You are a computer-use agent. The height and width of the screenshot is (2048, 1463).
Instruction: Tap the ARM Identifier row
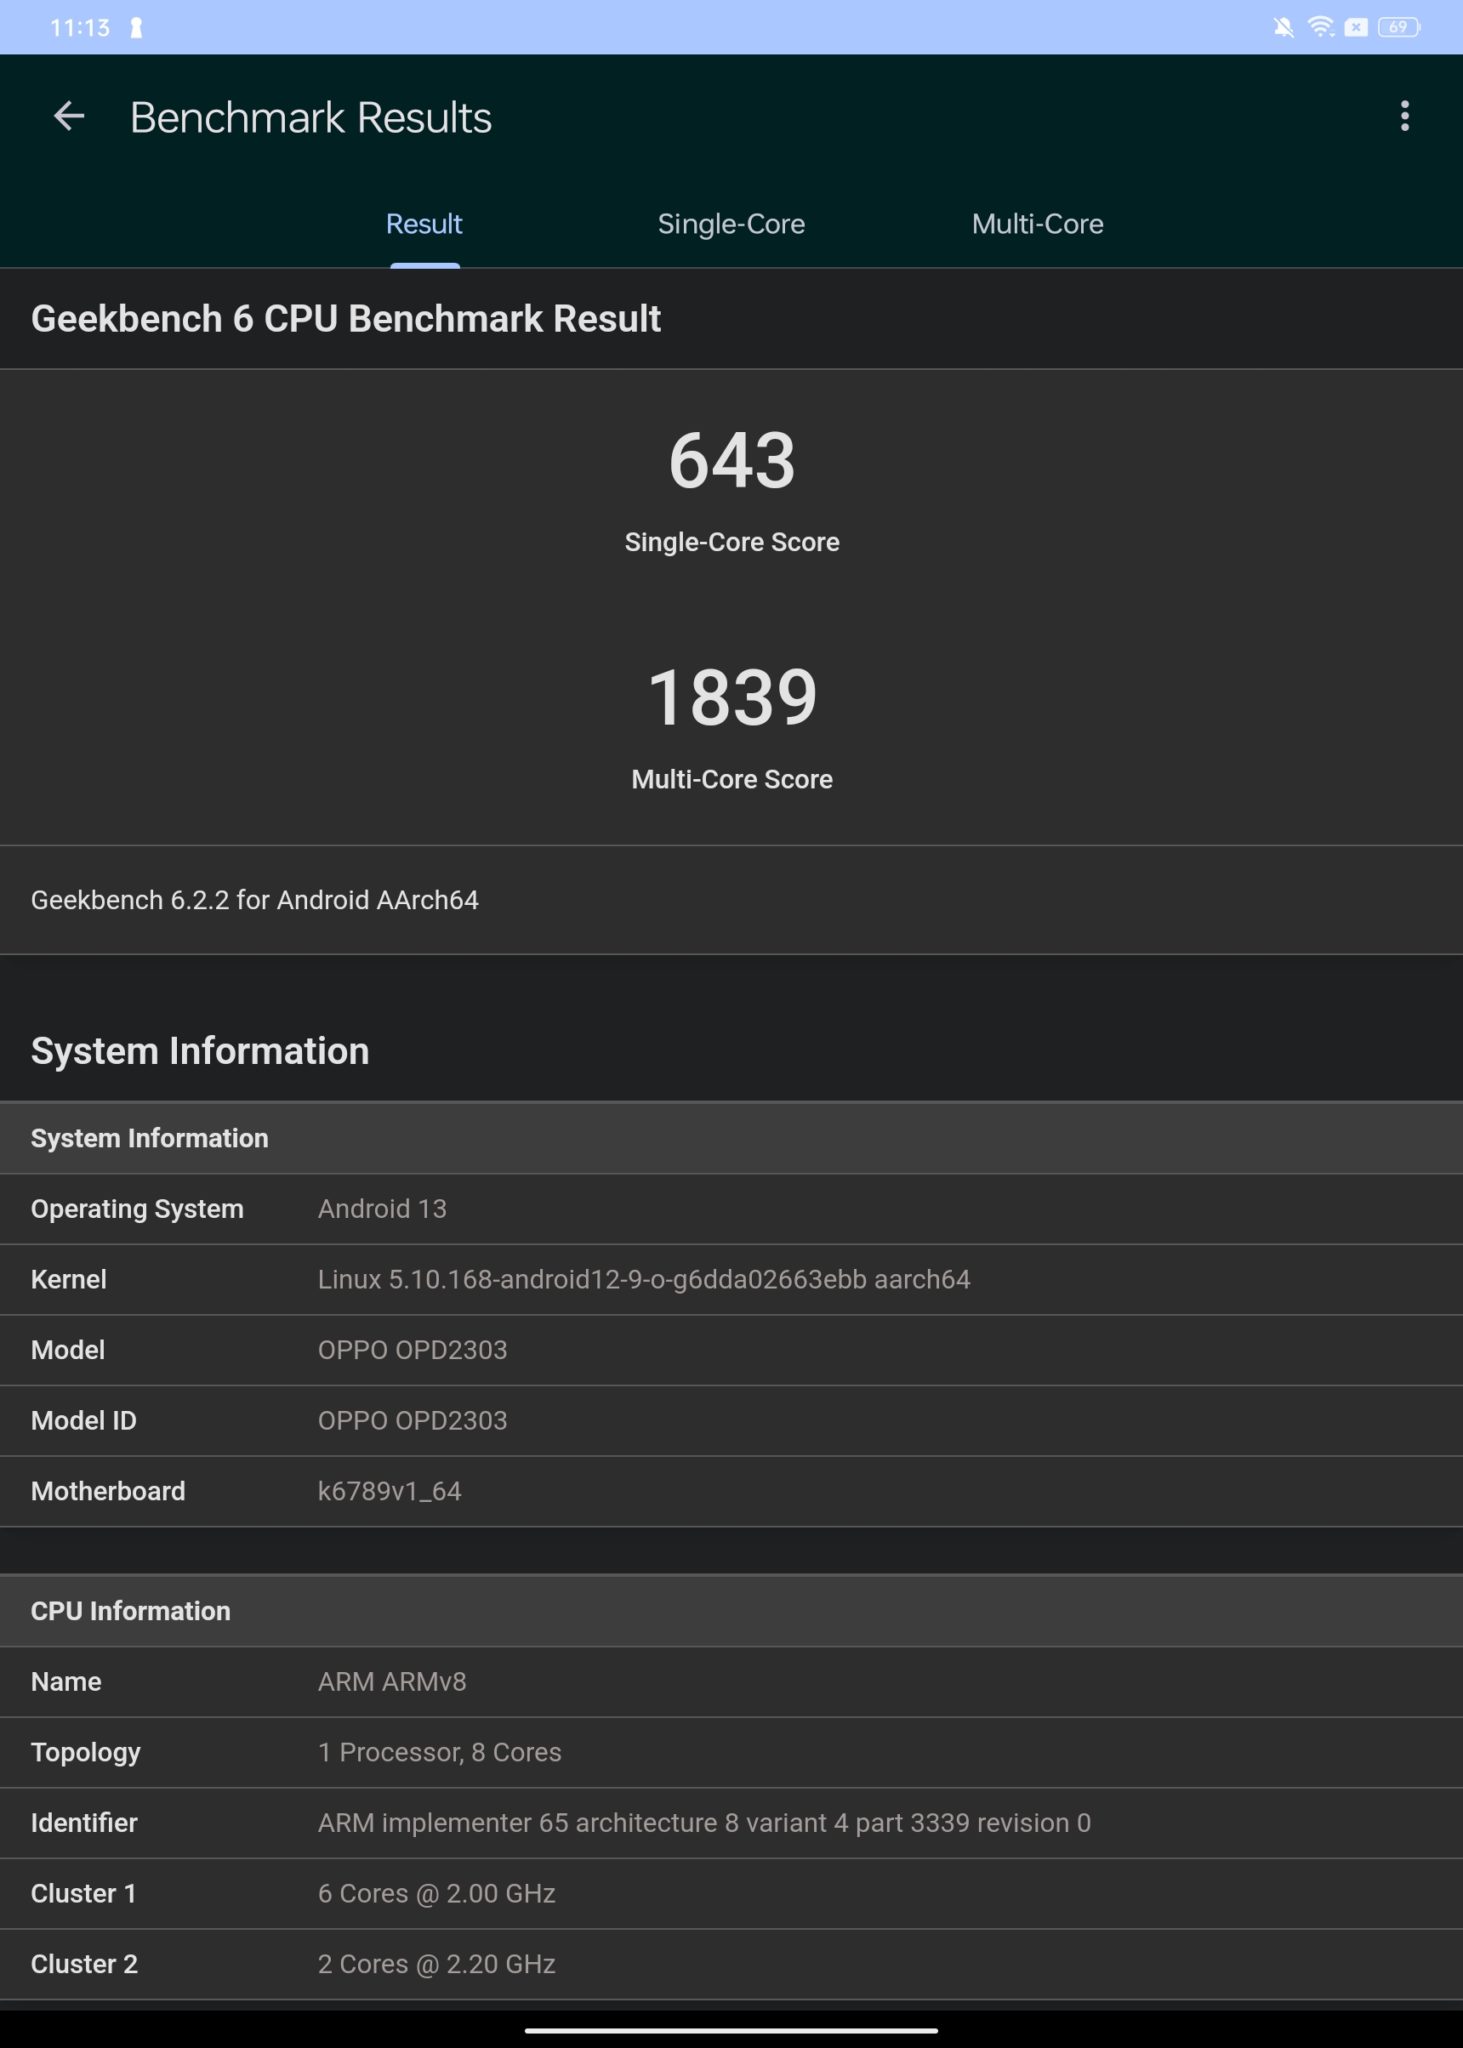731,1823
